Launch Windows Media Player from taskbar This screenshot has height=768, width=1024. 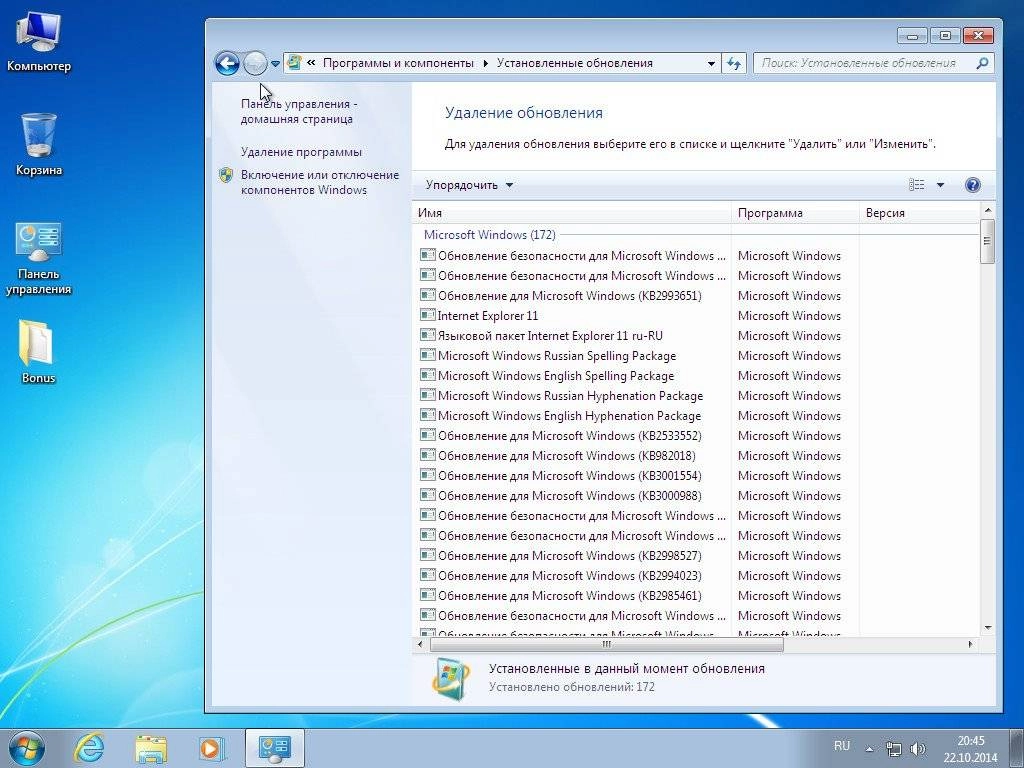(212, 748)
